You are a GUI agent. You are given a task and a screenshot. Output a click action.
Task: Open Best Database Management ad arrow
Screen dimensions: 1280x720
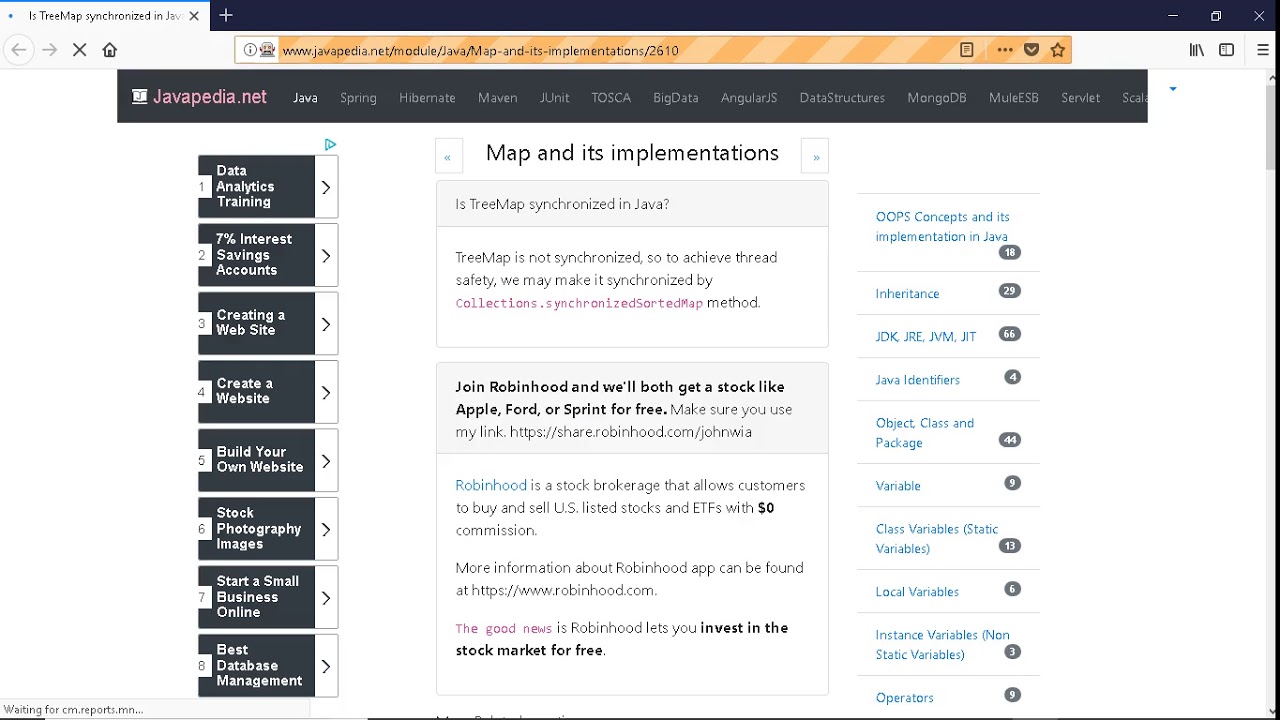[x=326, y=666]
